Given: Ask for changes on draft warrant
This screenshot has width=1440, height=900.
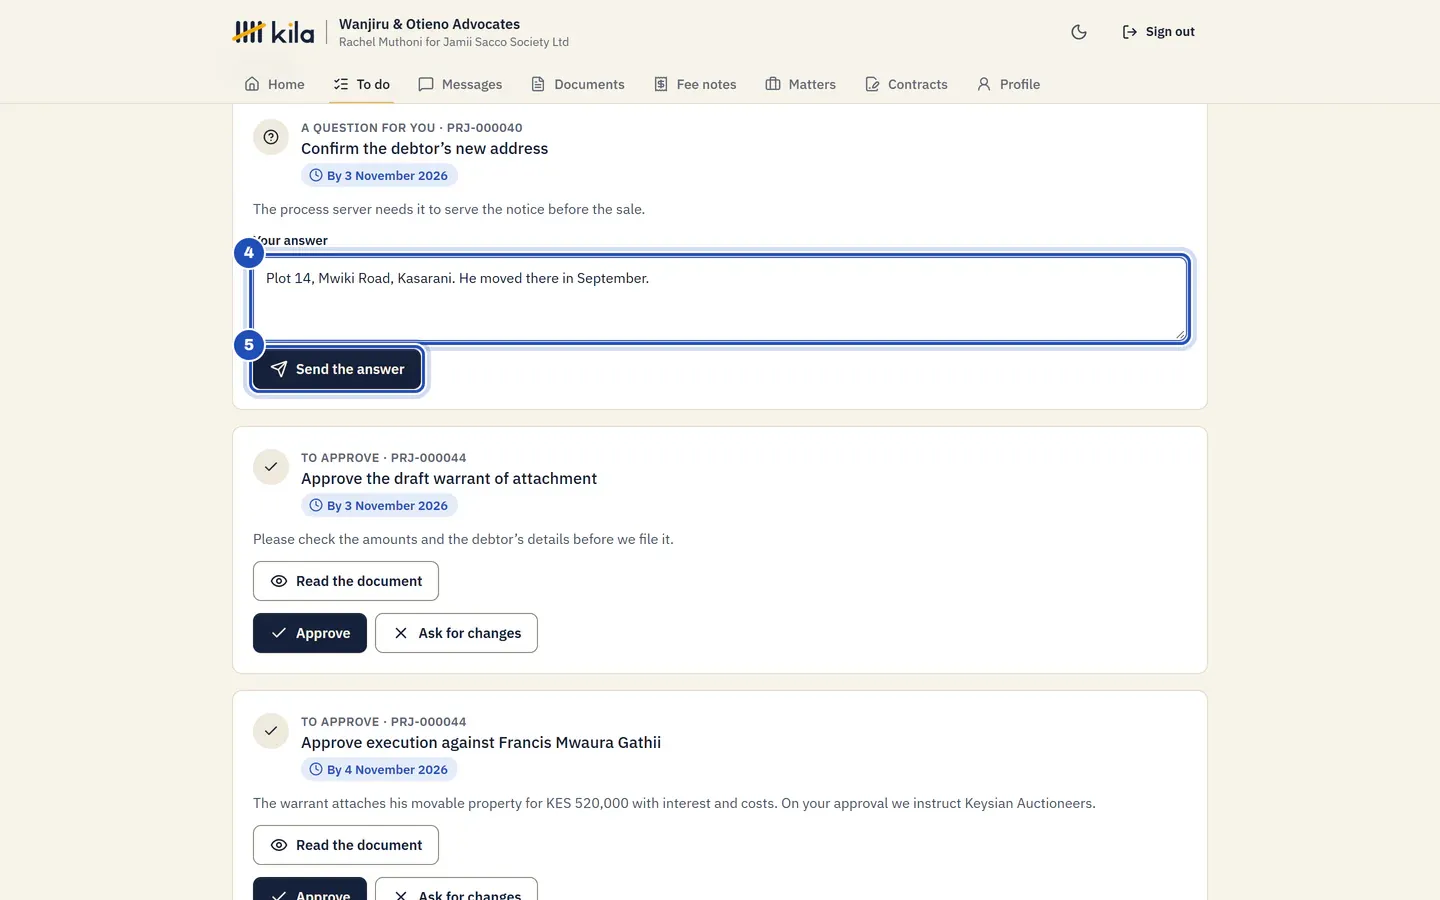Looking at the screenshot, I should tap(456, 633).
